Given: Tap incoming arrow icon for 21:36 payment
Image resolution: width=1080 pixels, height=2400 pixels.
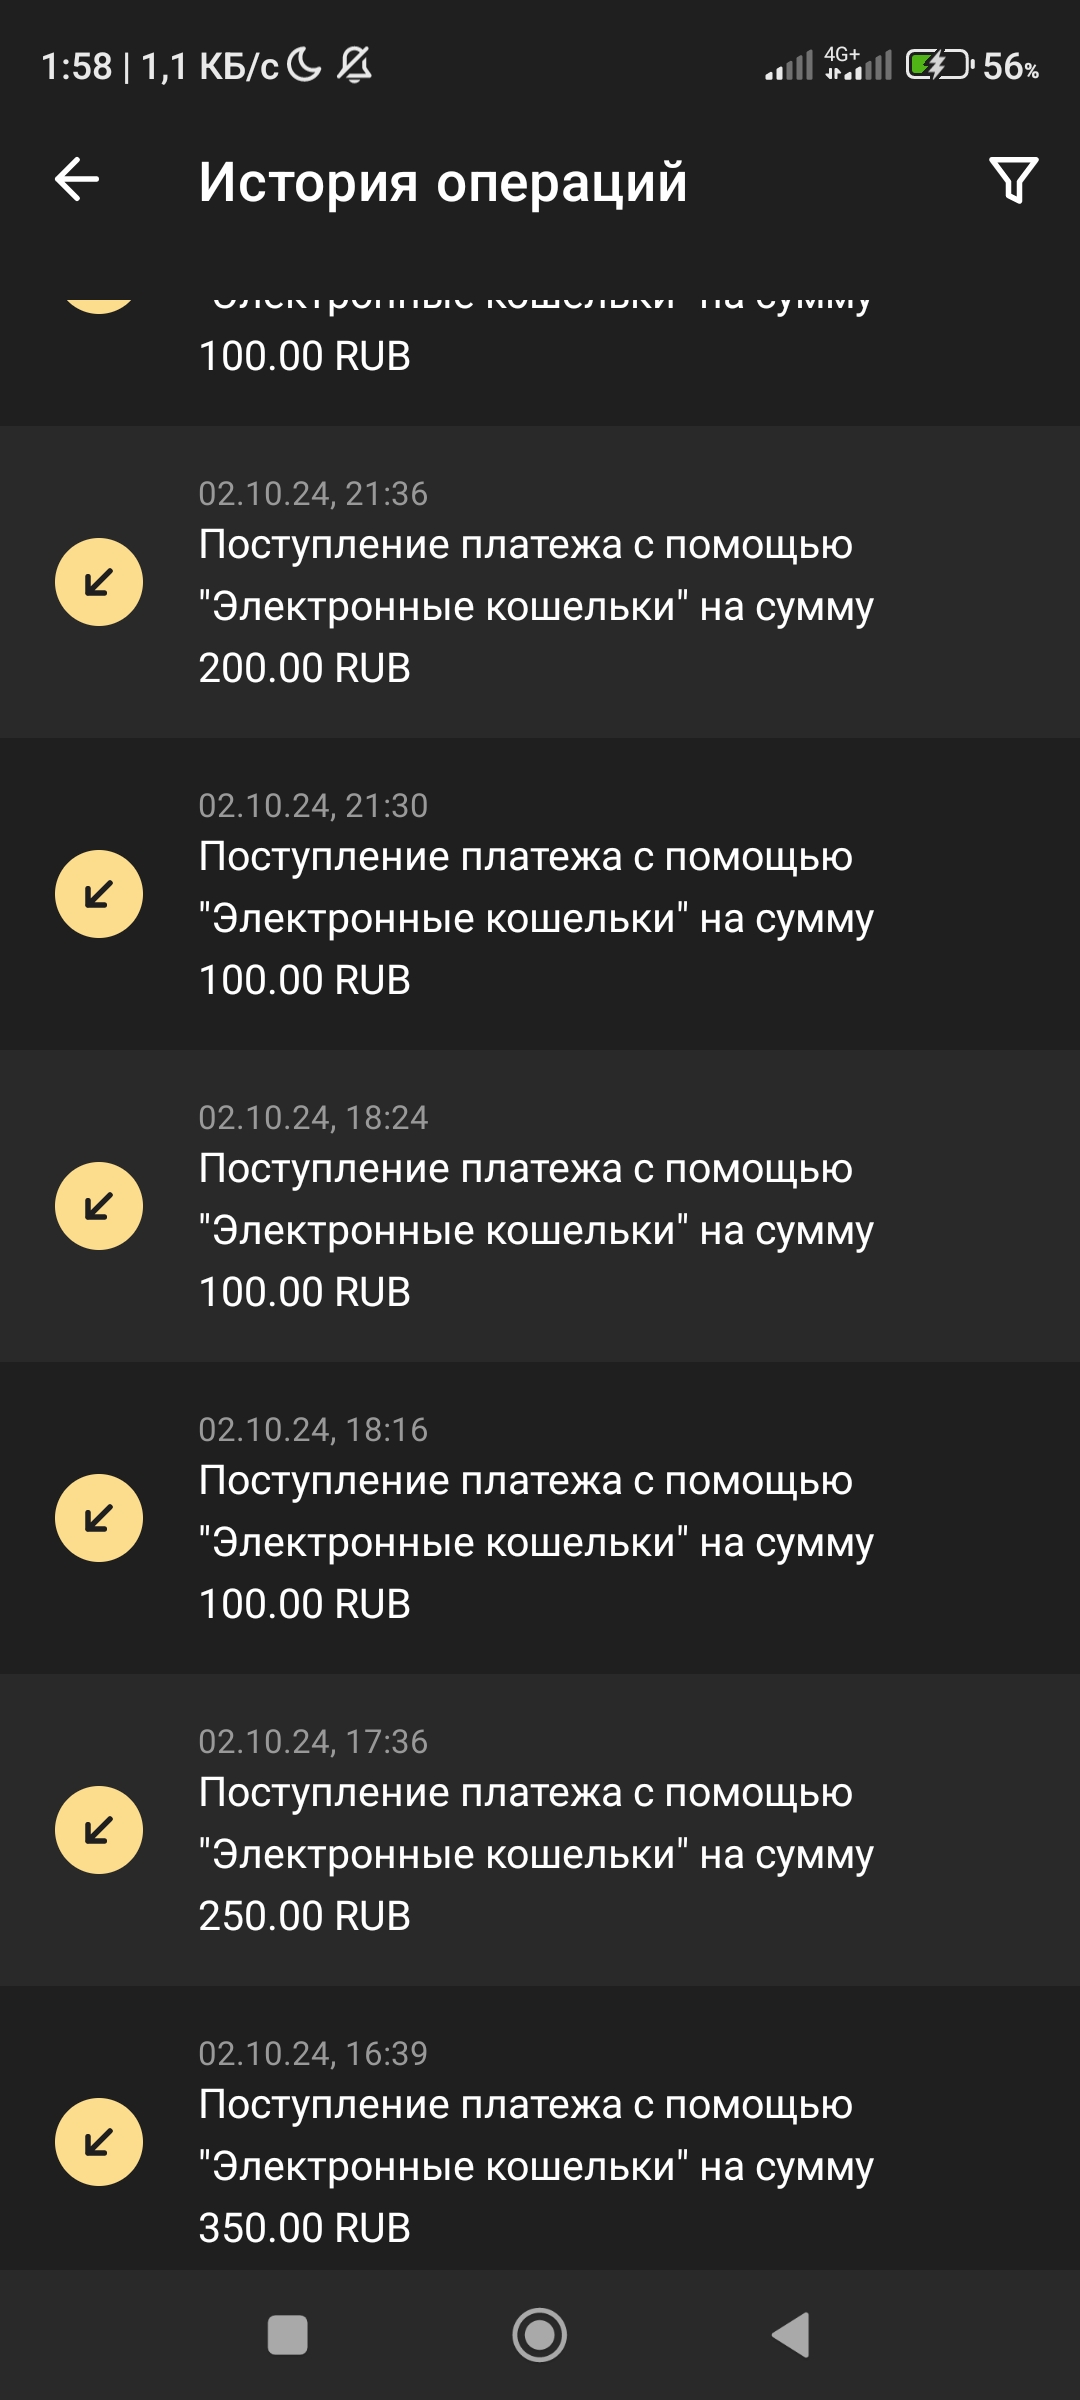Looking at the screenshot, I should [x=99, y=582].
